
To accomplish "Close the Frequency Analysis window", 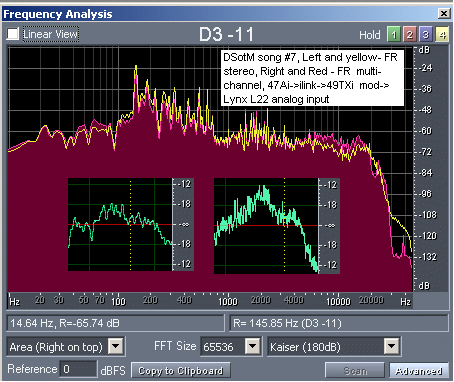I will [444, 14].
